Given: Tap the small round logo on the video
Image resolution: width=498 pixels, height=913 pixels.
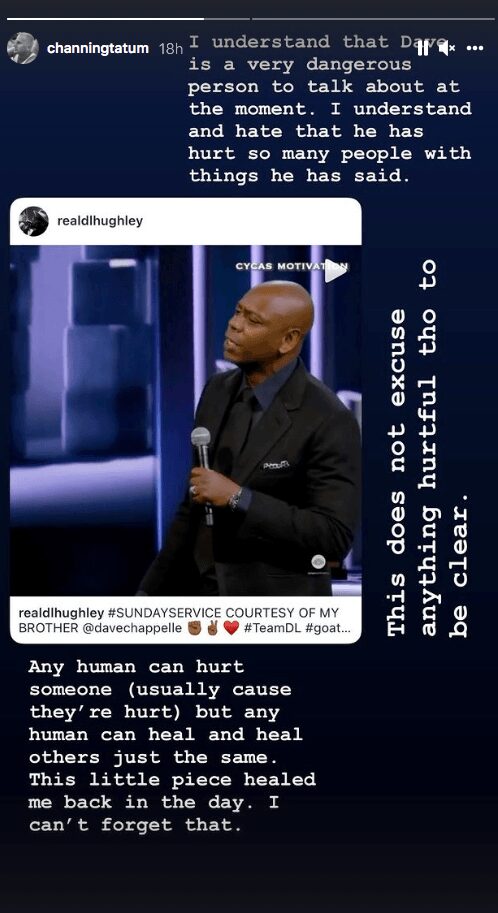Looking at the screenshot, I should (318, 562).
